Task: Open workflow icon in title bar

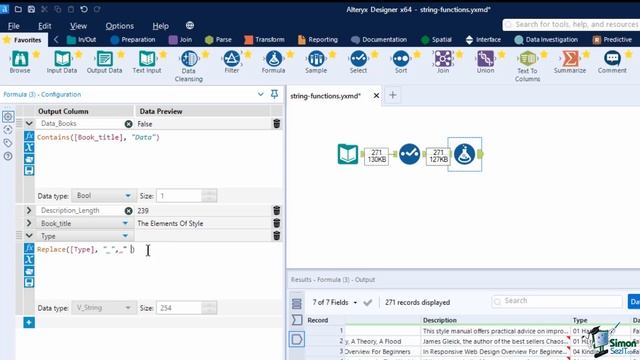Action: click(18, 9)
